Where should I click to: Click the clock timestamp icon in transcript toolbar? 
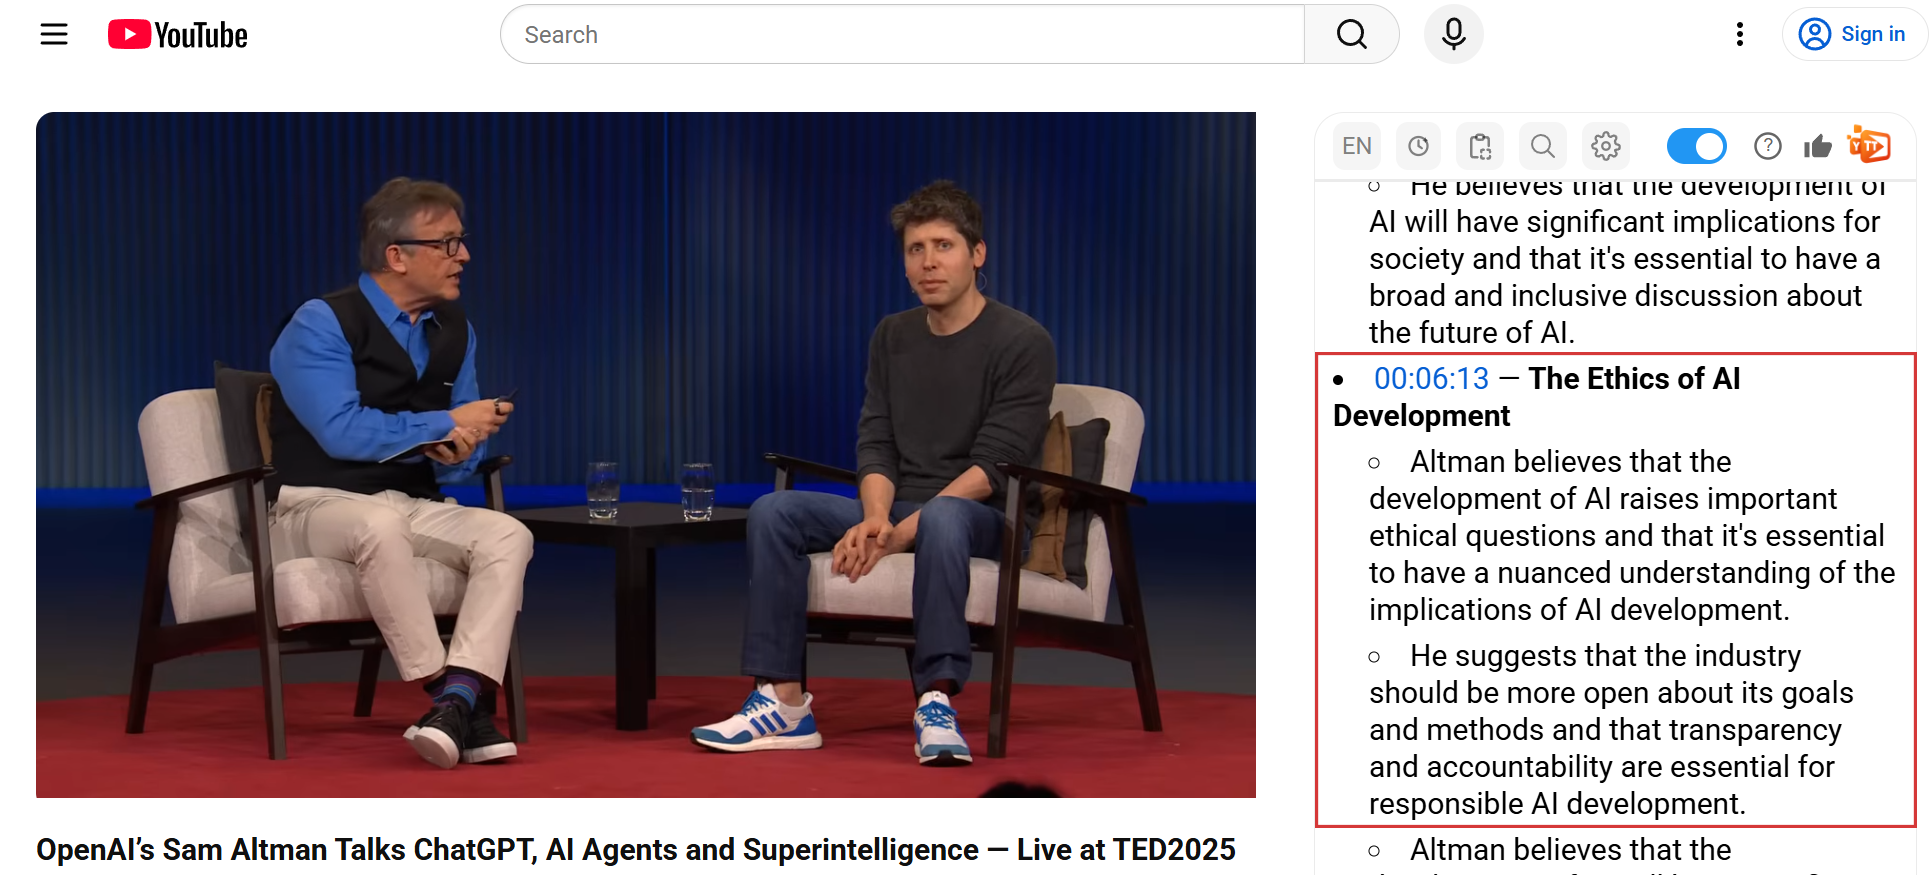coord(1418,147)
